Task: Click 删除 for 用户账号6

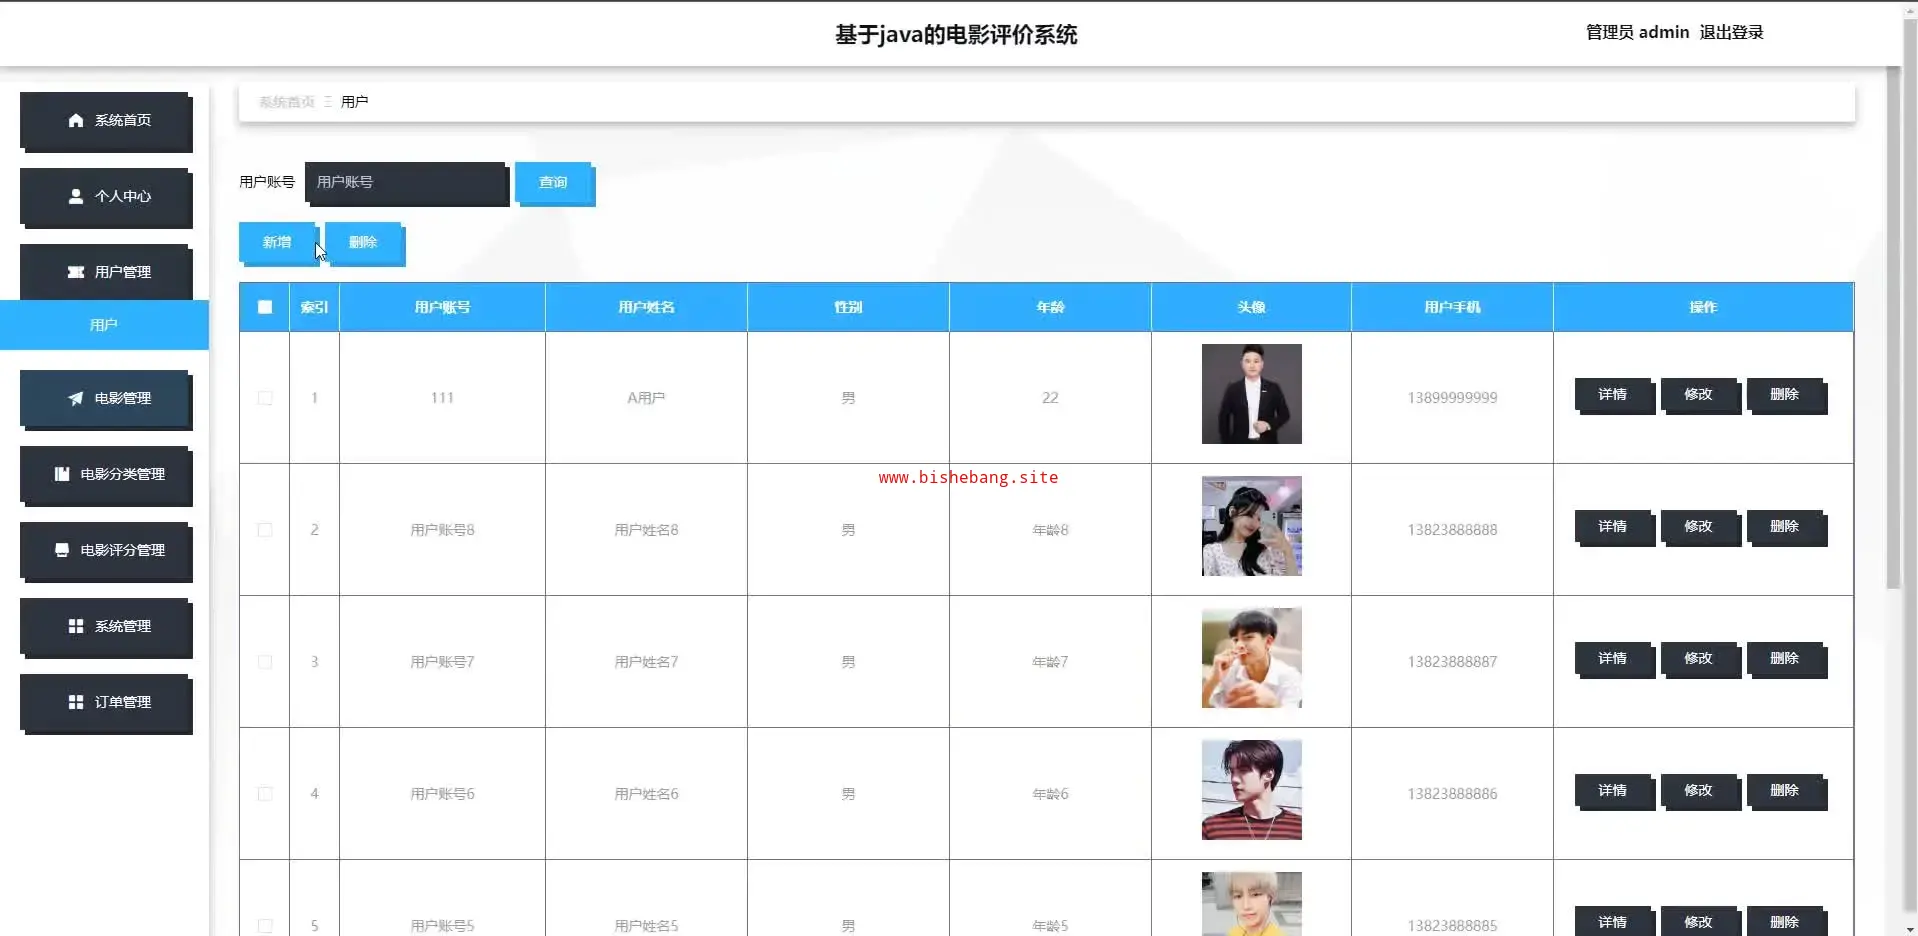Action: click(x=1785, y=791)
